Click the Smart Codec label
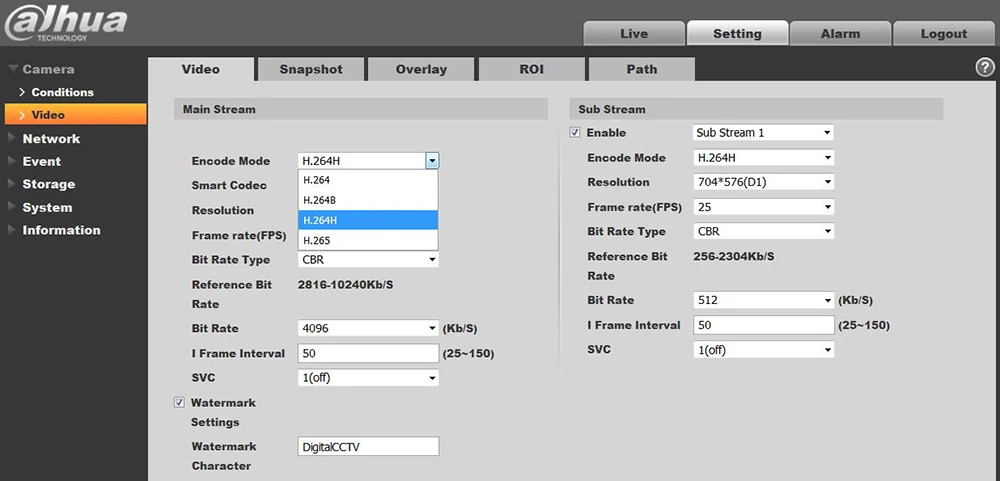This screenshot has height=481, width=1000. coord(229,185)
